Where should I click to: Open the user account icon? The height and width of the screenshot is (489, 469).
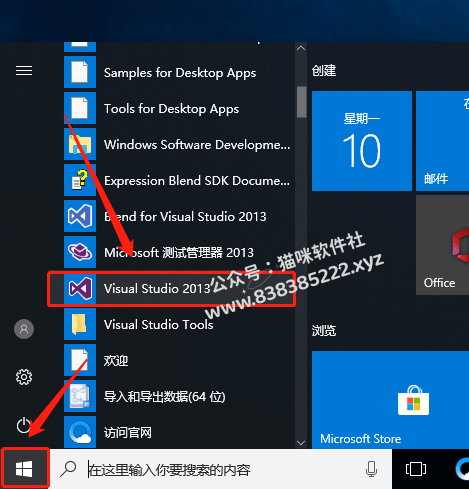pos(24,329)
